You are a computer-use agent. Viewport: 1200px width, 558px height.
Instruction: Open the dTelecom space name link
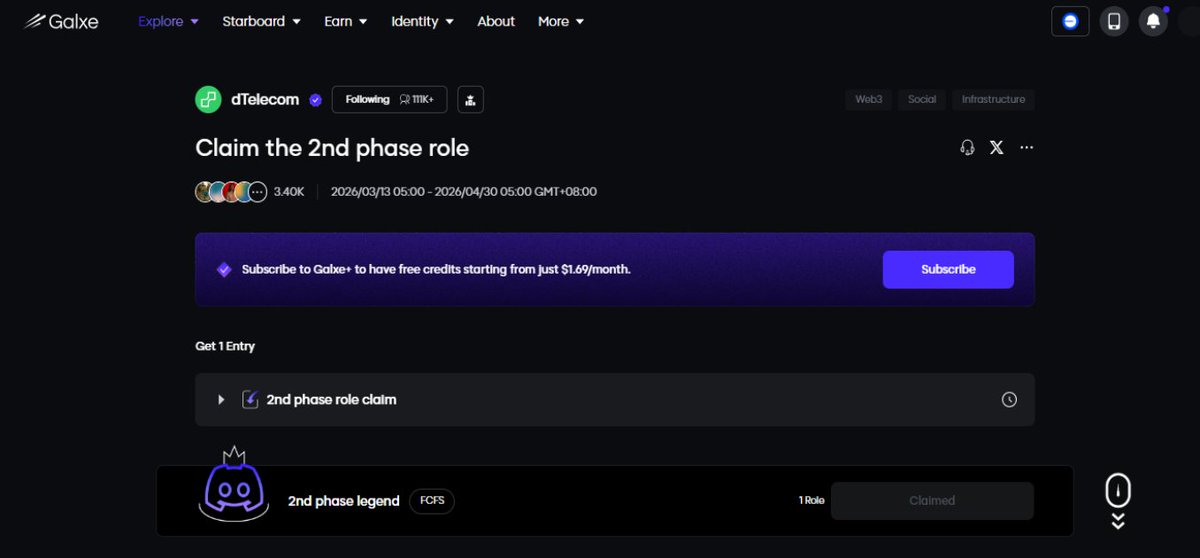coord(265,99)
